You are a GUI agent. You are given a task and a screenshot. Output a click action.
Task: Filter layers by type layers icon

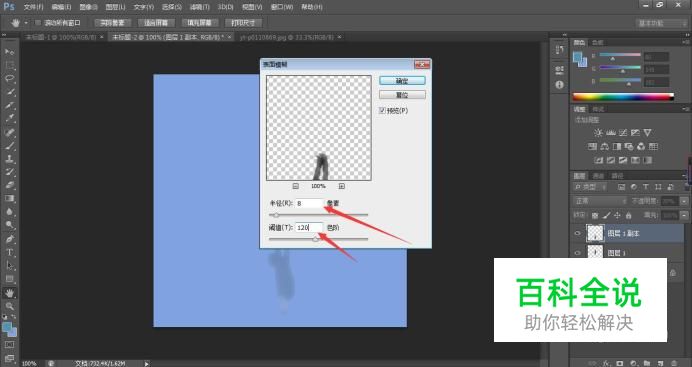click(646, 187)
